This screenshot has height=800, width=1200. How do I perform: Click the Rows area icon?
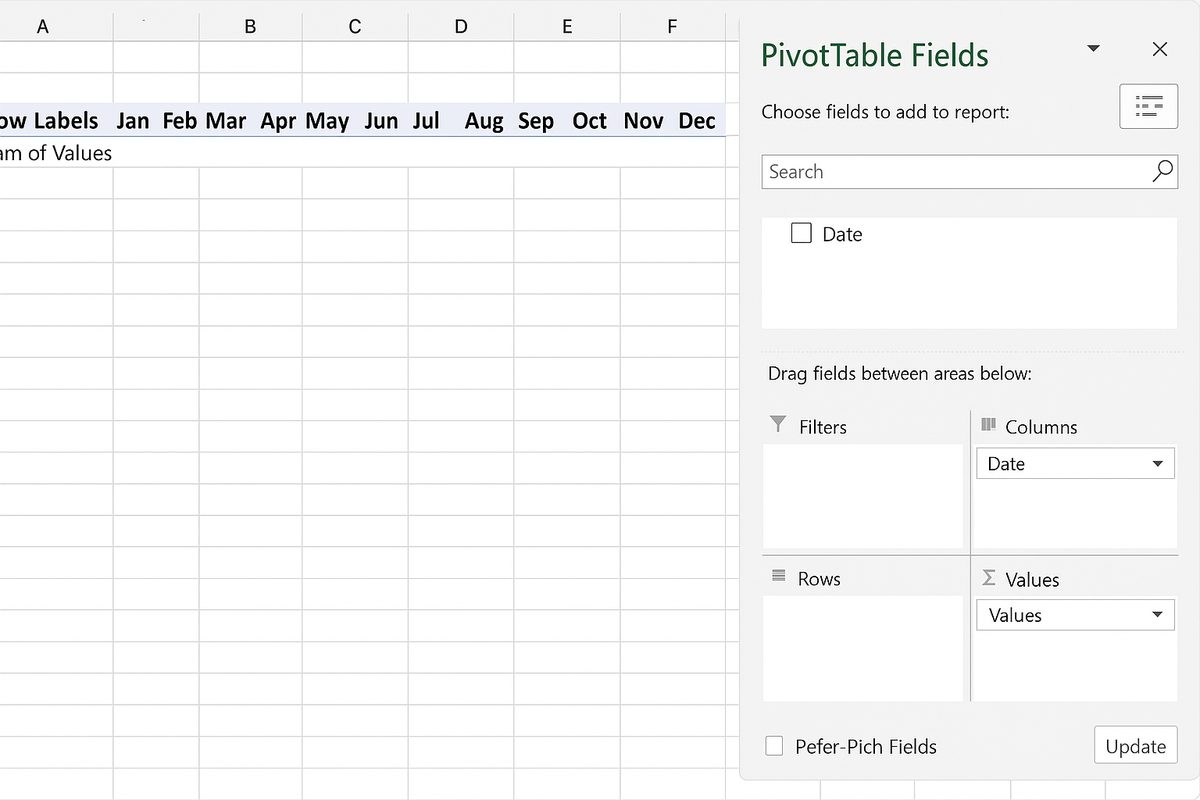click(x=778, y=577)
